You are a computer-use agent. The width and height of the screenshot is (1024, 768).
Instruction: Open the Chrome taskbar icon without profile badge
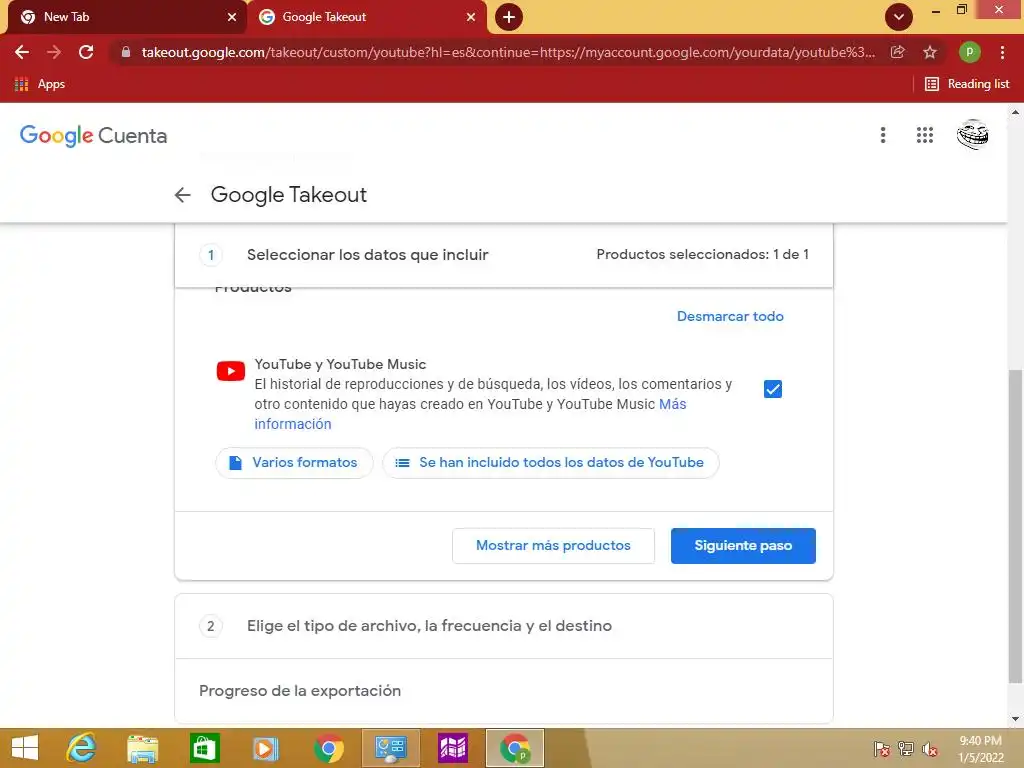[328, 748]
